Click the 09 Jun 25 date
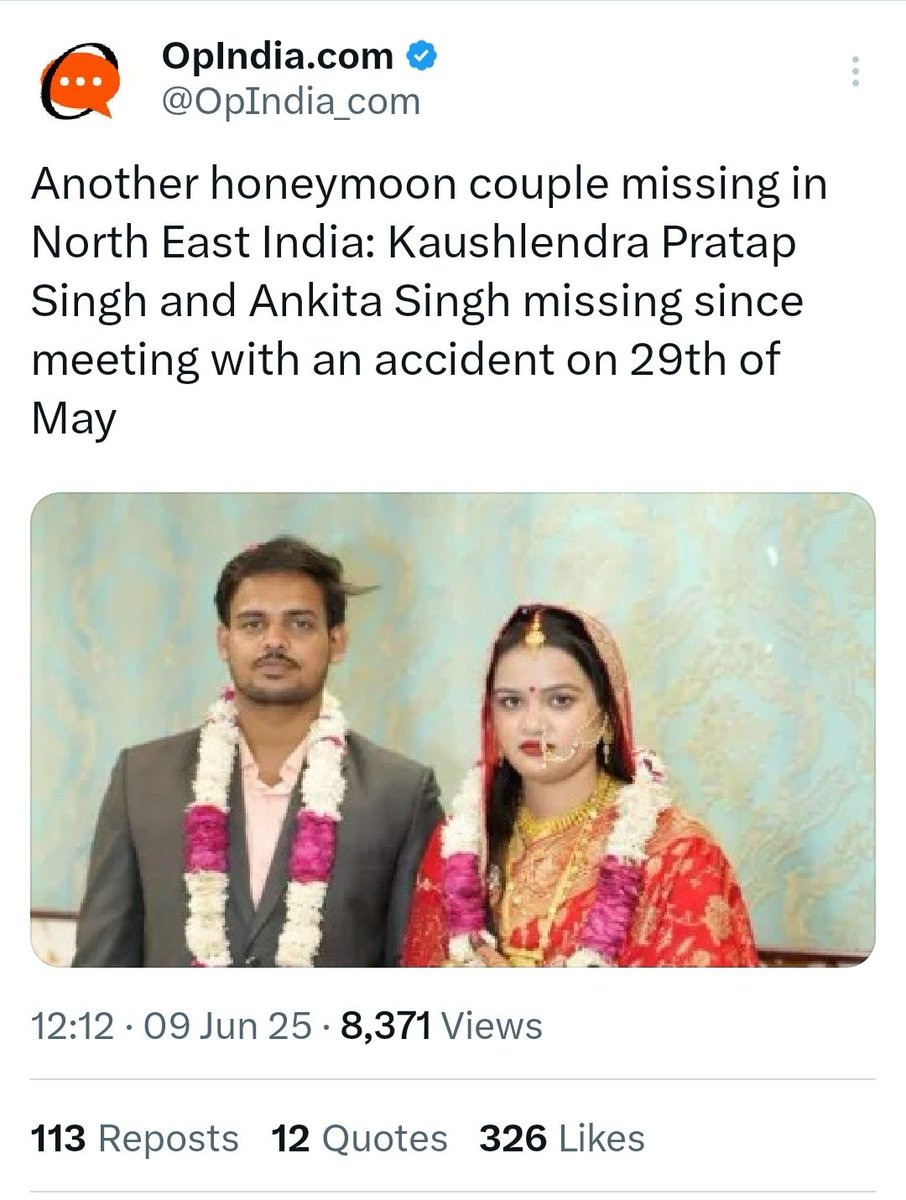906x1200 pixels. pyautogui.click(x=228, y=1027)
